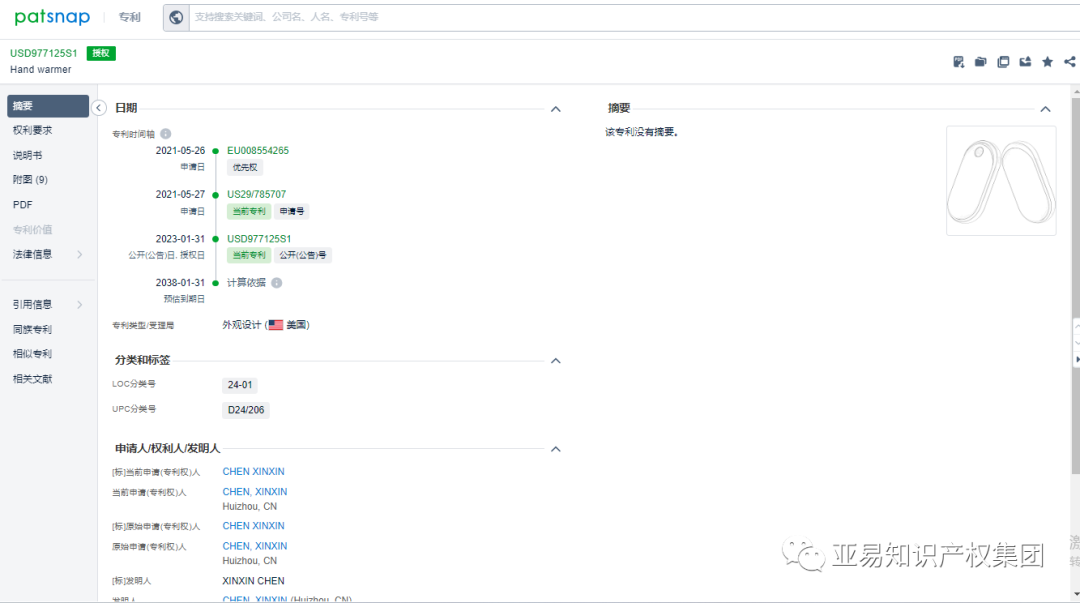Click the CHEN XINXIN applicant link
Screen dimensions: 1080x603
pos(253,471)
